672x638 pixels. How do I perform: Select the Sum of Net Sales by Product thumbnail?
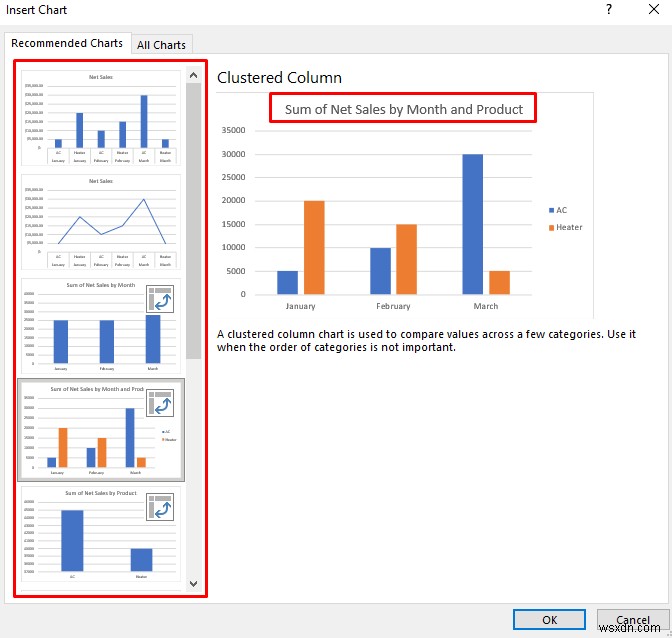[x=101, y=534]
